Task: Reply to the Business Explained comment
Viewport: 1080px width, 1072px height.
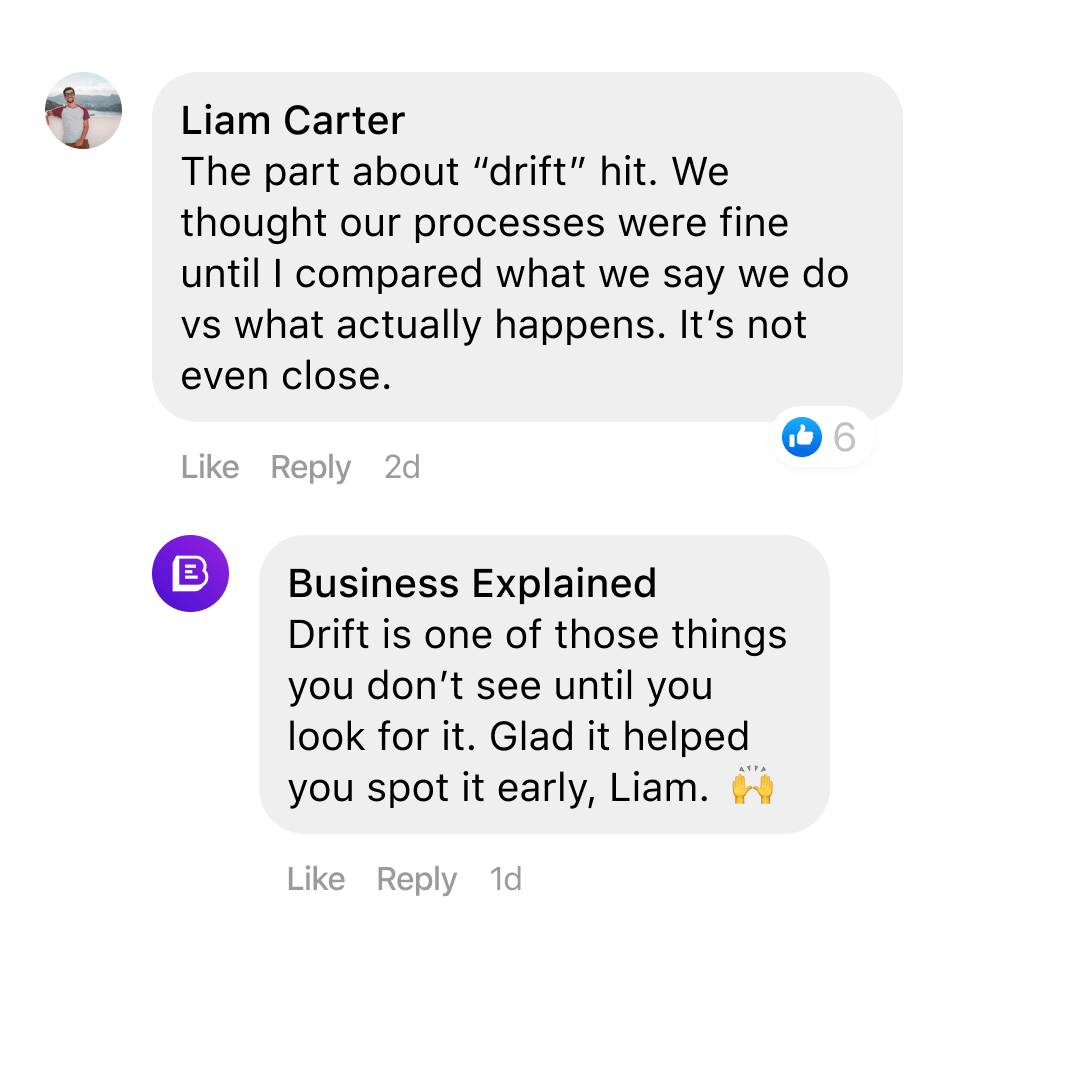Action: coord(416,879)
